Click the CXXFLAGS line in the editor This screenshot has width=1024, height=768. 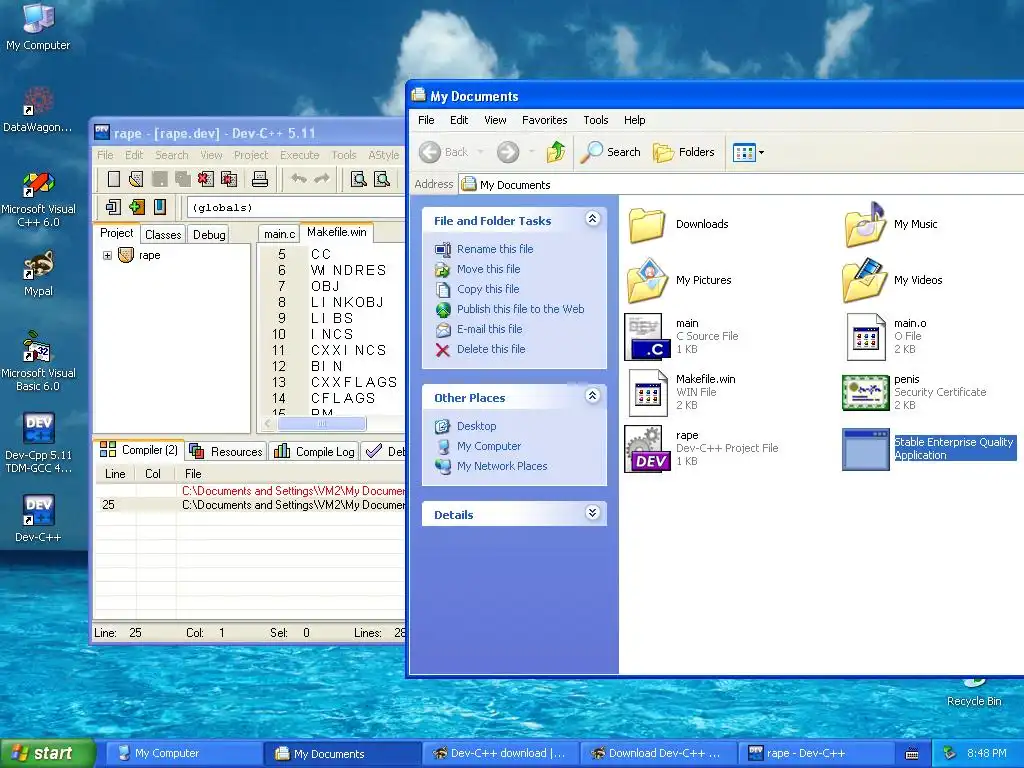353,382
